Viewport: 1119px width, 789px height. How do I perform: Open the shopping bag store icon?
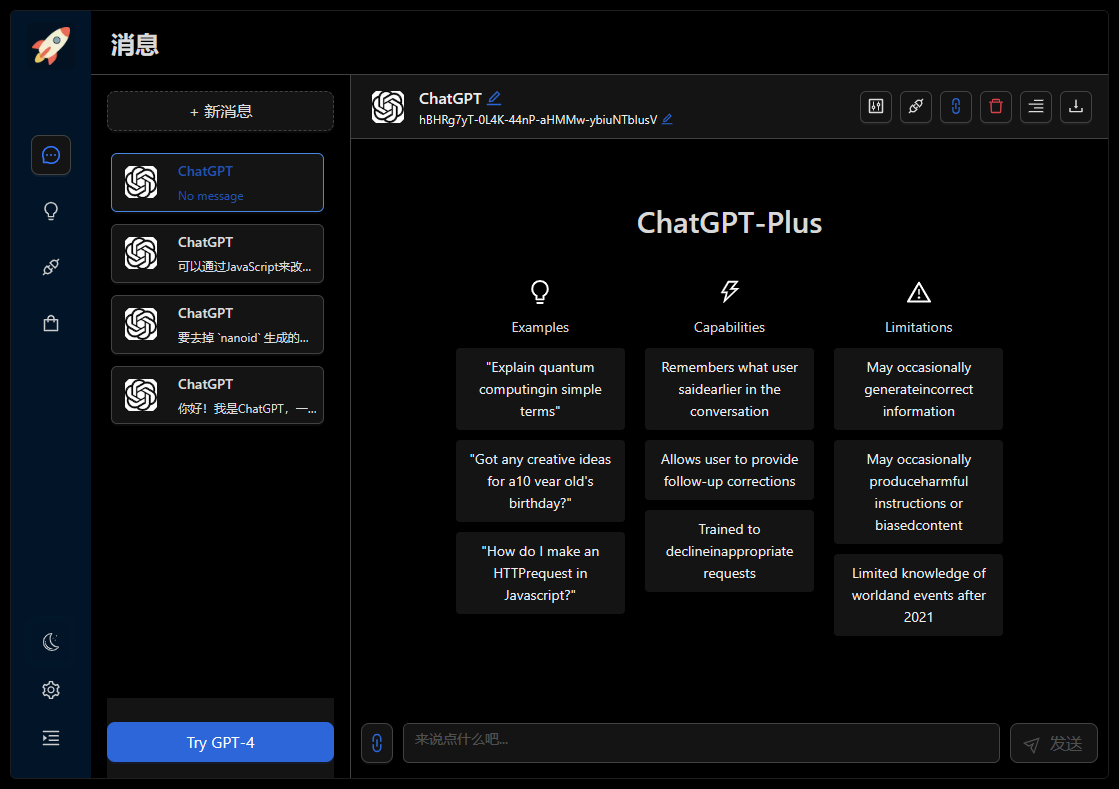click(50, 323)
